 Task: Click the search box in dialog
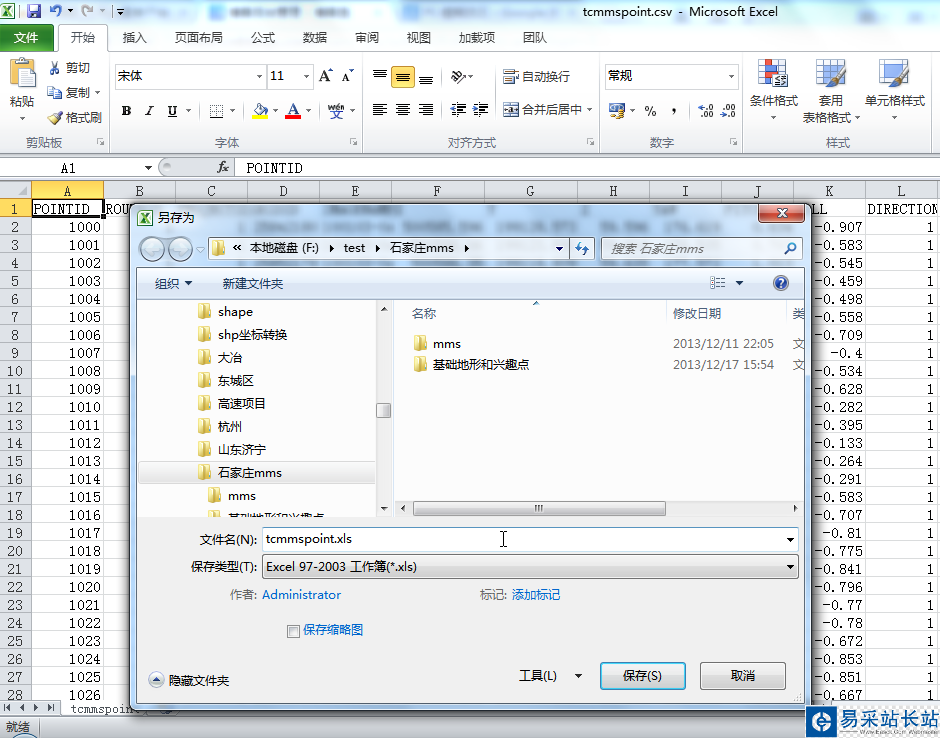tap(702, 248)
